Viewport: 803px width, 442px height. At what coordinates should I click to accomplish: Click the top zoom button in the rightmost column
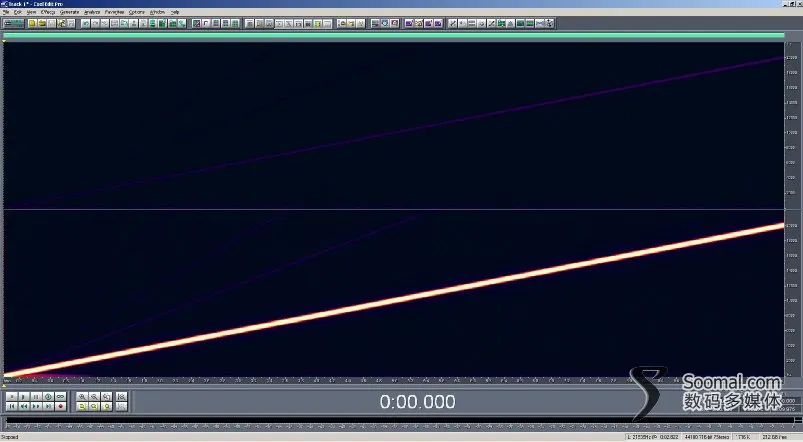pos(121,396)
